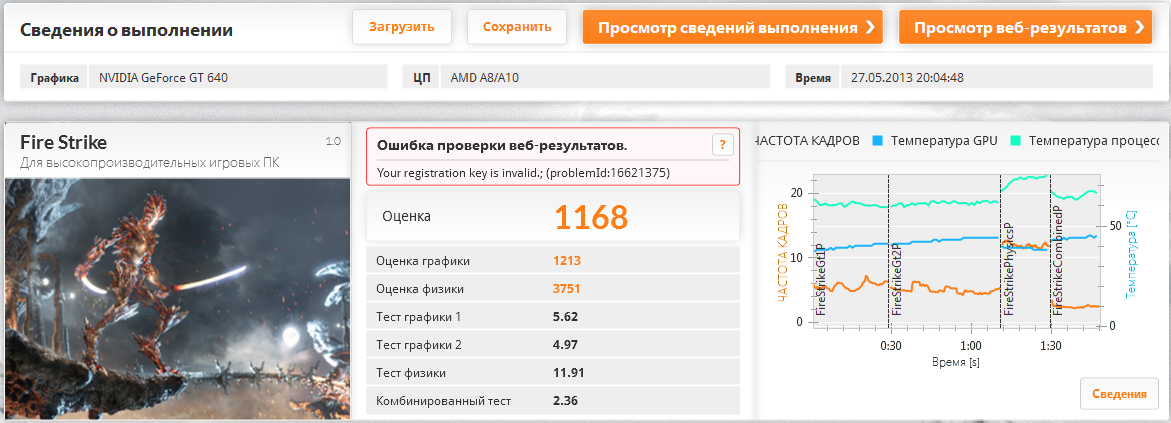Click the Сведения о выполнении heading

(x=126, y=30)
